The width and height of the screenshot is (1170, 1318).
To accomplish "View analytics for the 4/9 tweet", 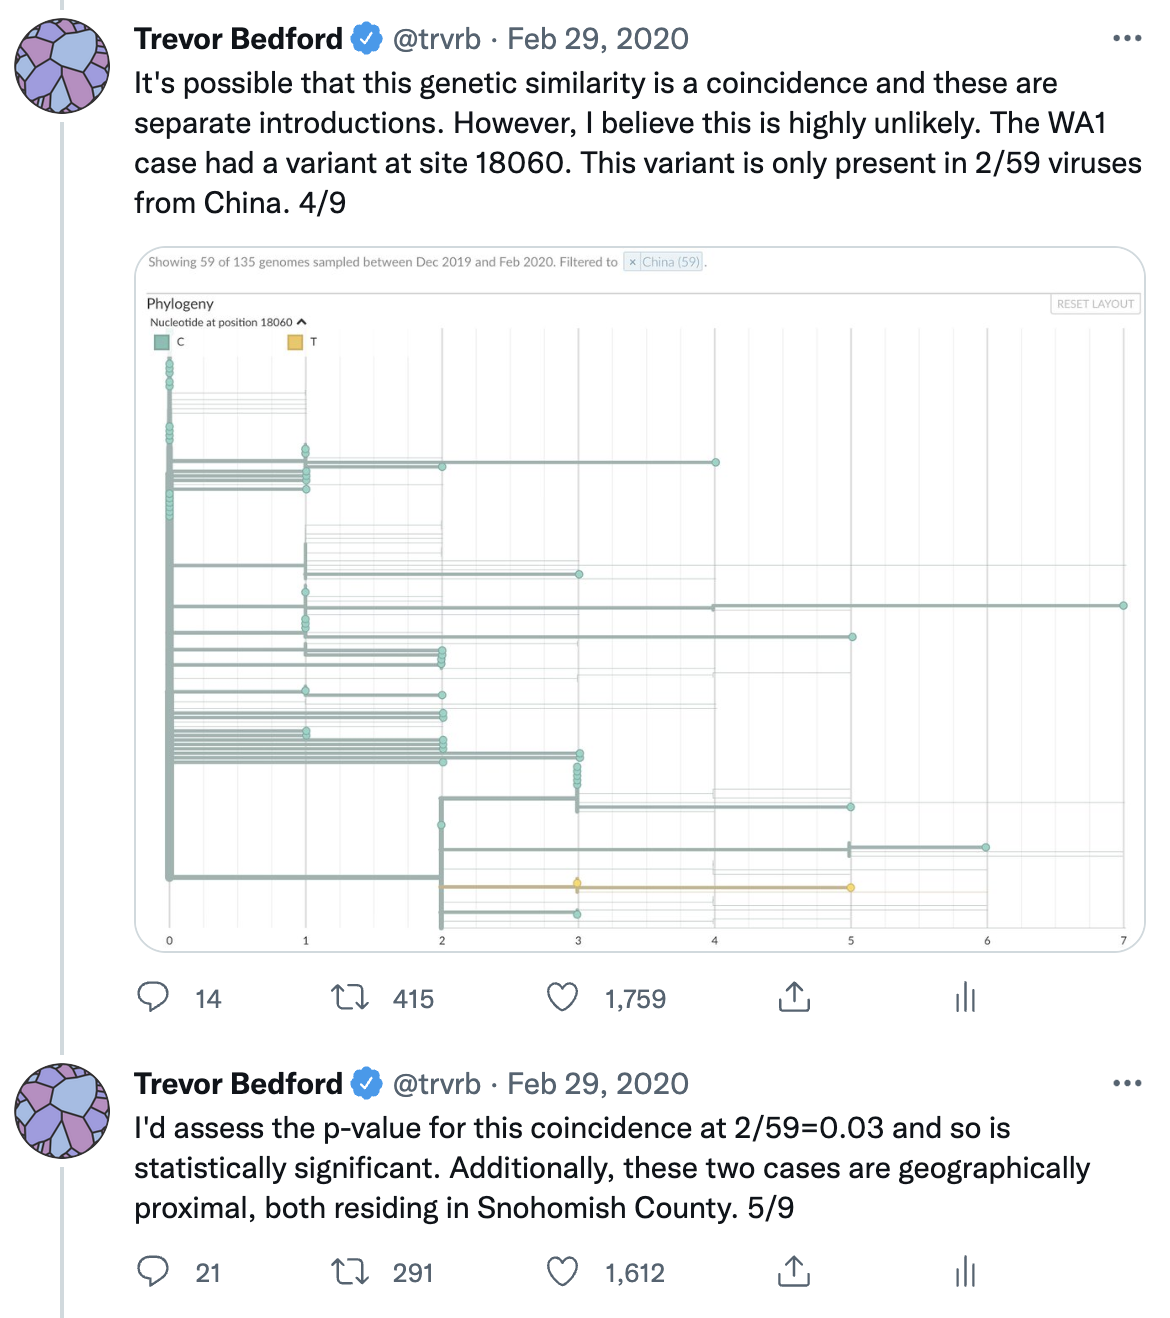I will (x=965, y=997).
